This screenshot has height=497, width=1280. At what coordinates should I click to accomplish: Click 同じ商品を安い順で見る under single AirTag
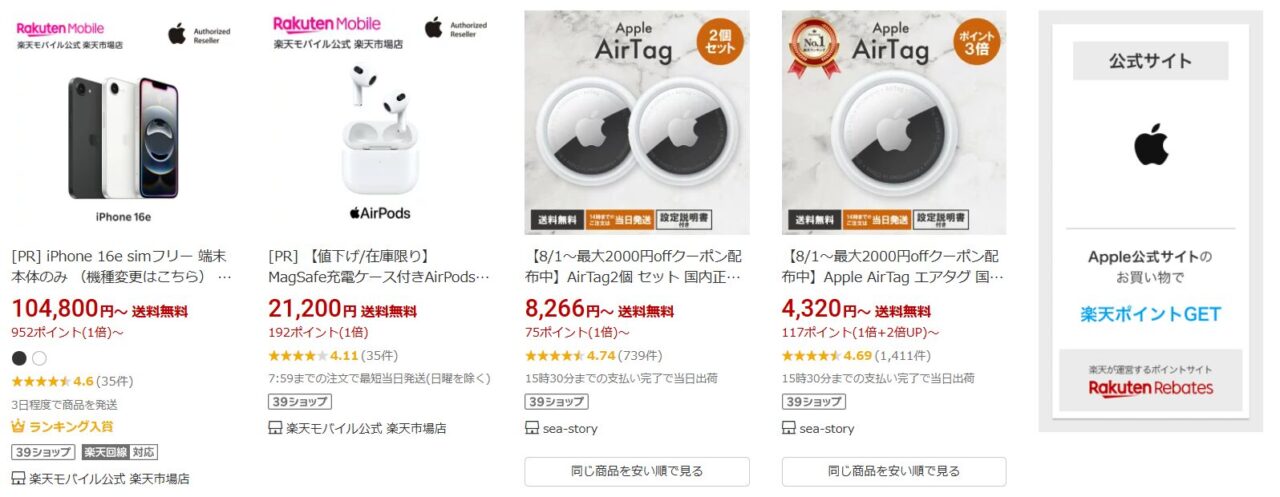coord(894,471)
